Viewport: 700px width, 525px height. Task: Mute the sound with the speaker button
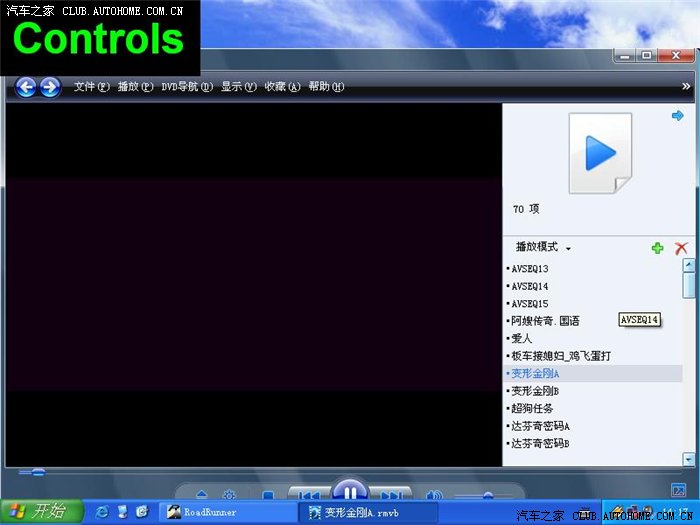click(434, 495)
